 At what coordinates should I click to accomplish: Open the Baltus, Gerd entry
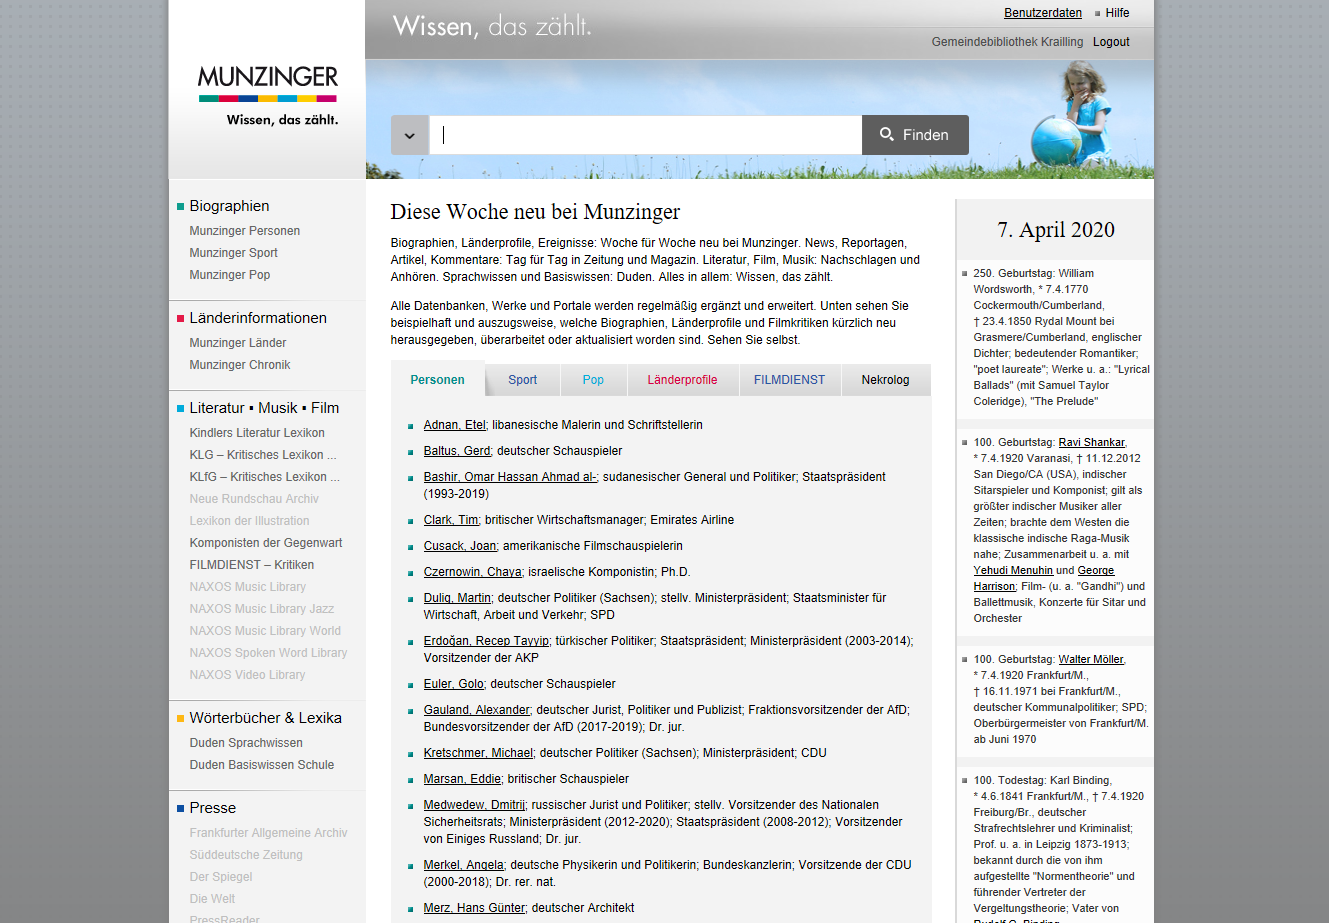[x=457, y=451]
